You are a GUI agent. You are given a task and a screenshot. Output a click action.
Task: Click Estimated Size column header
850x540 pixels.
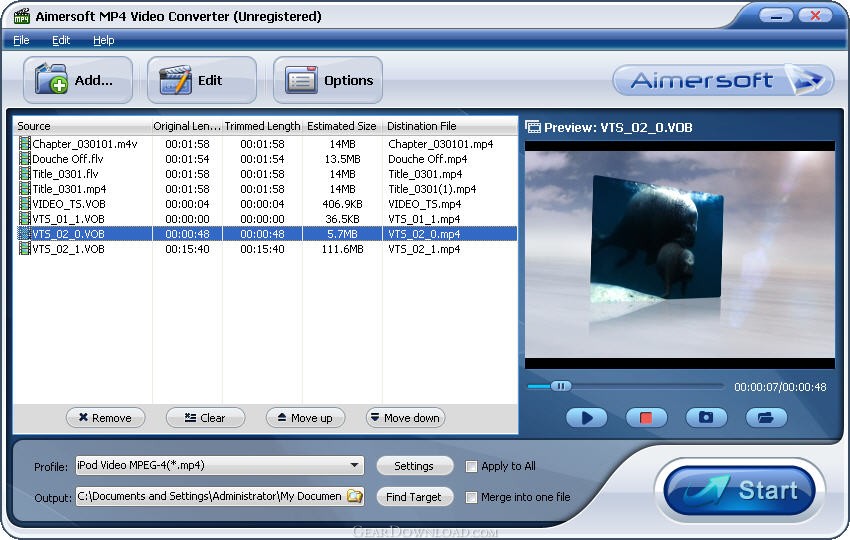(x=342, y=126)
